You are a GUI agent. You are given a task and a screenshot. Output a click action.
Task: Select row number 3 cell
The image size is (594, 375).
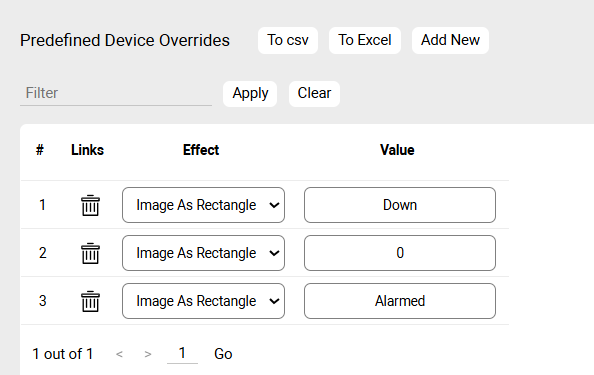click(x=42, y=301)
